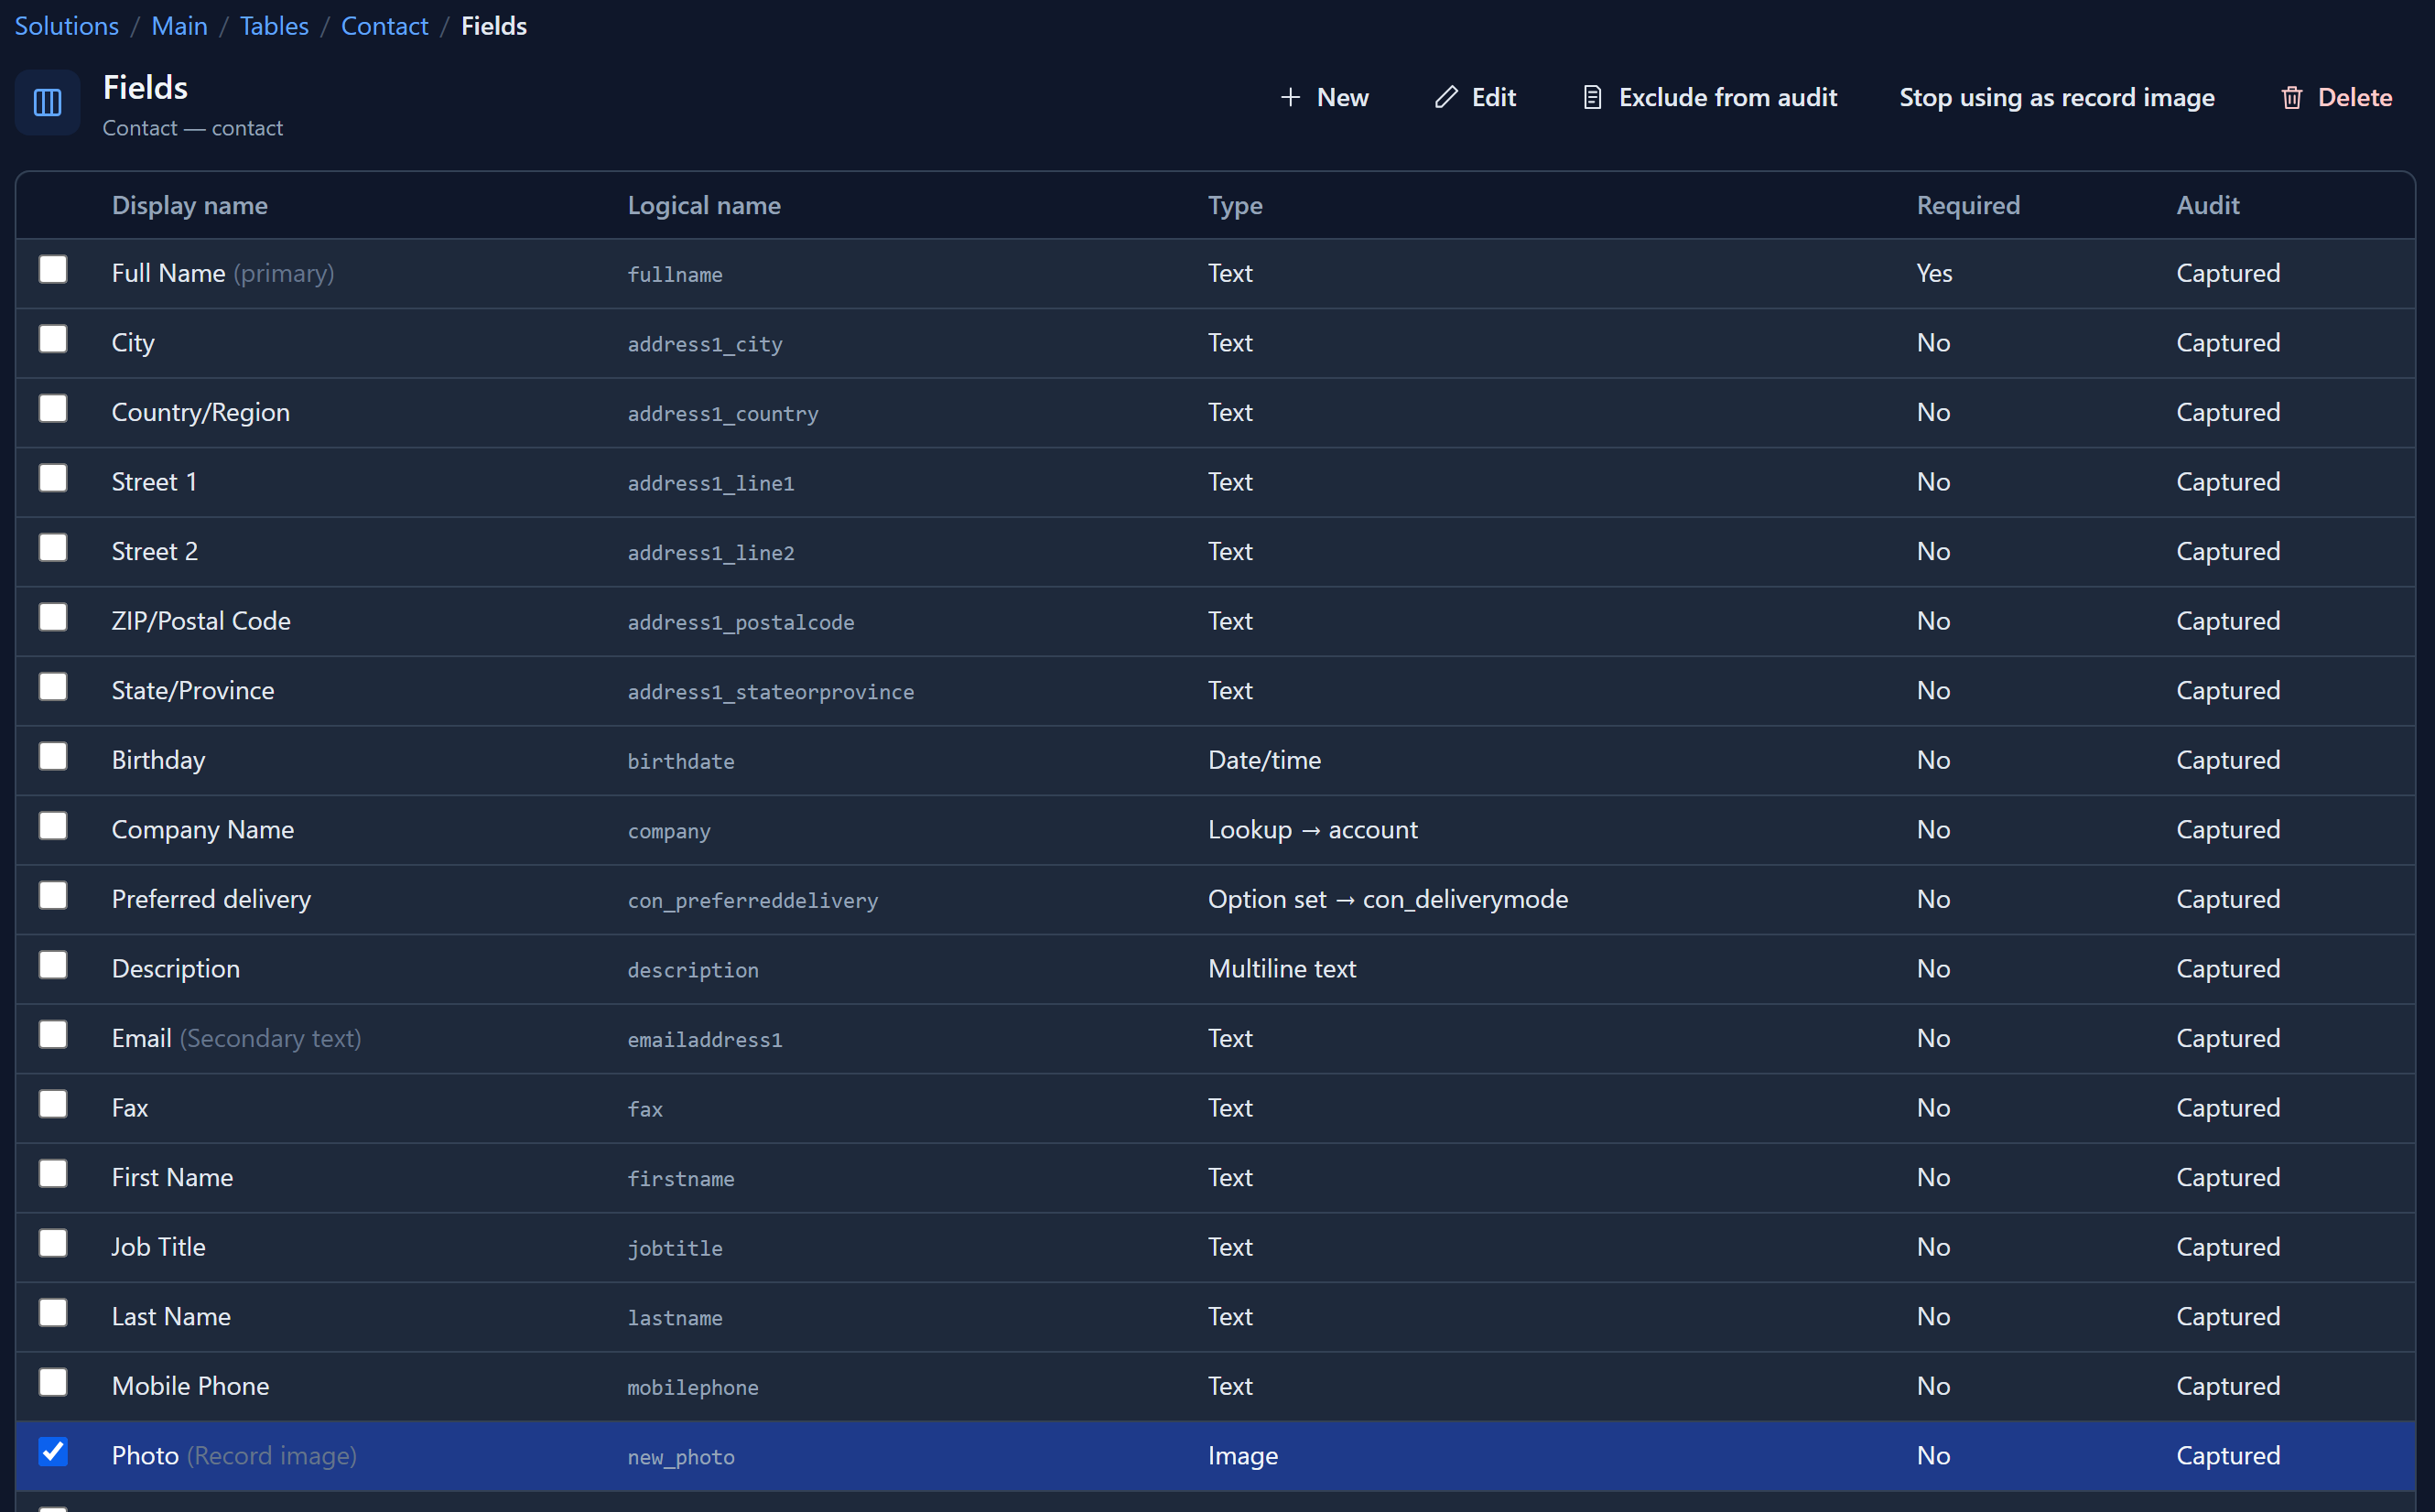
Task: Open the Solutions breadcrumb link
Action: [x=66, y=26]
